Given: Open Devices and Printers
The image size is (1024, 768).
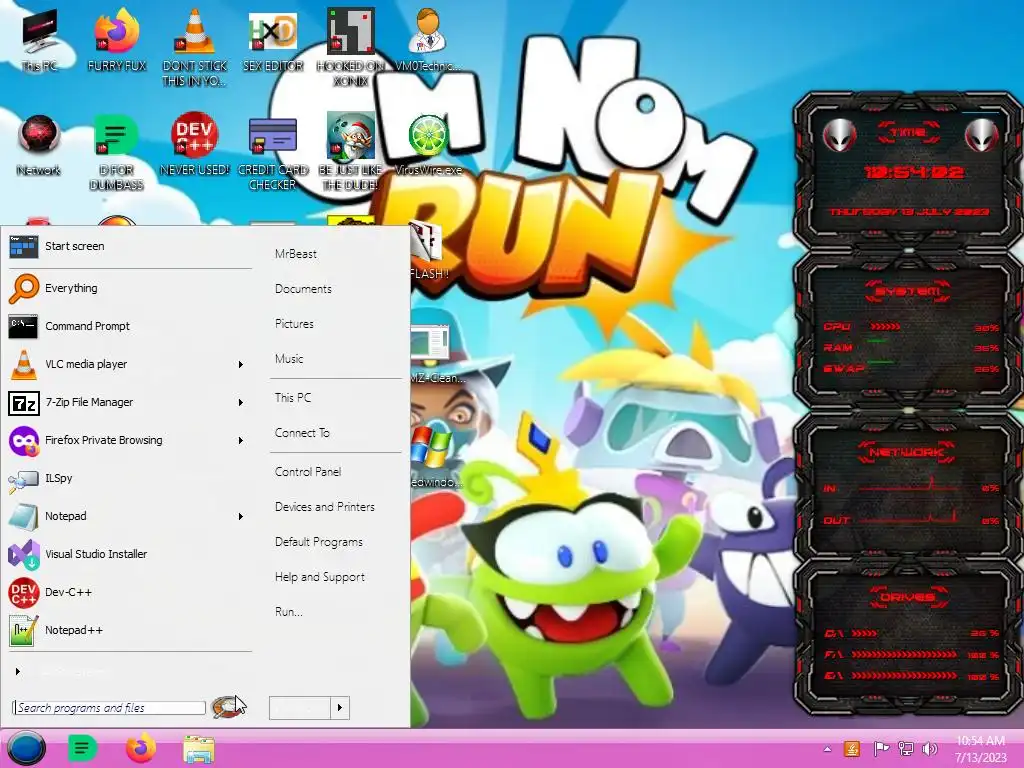Looking at the screenshot, I should coord(325,507).
